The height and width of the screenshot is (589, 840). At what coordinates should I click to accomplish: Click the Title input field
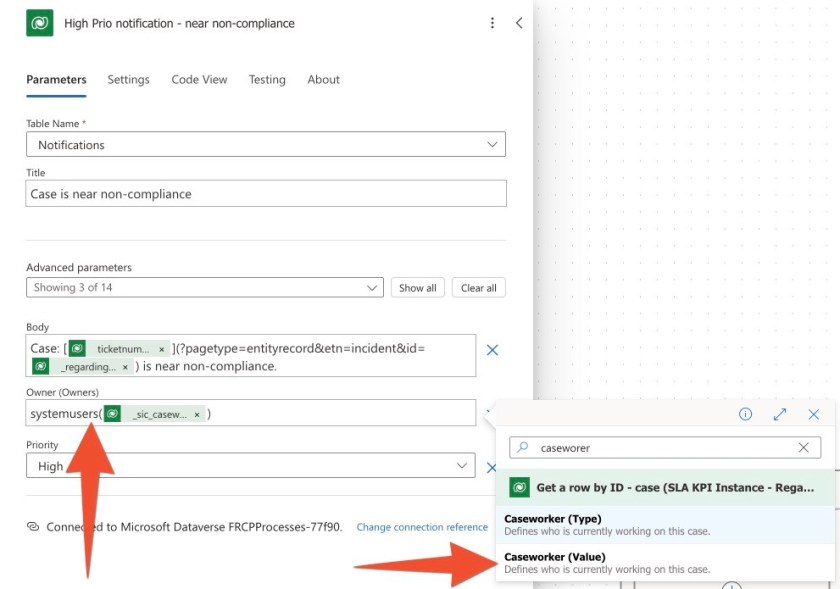tap(266, 193)
